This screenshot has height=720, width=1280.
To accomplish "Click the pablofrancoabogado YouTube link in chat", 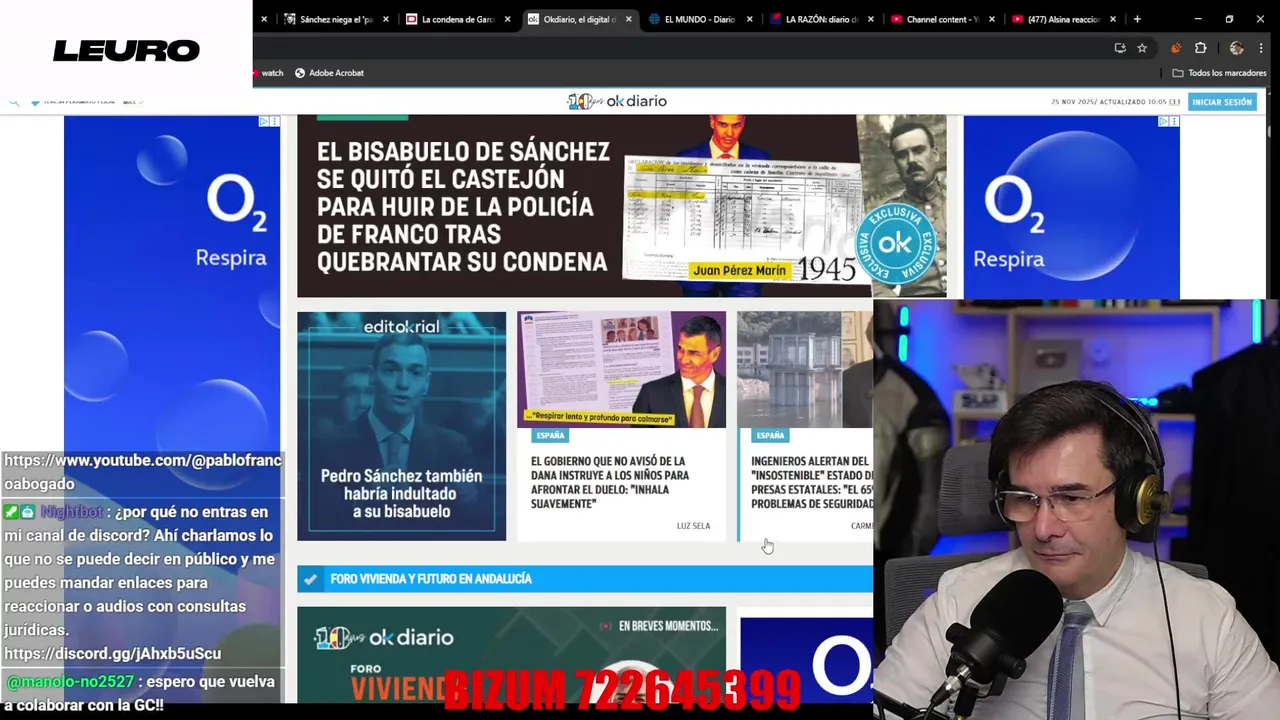I will 143,472.
